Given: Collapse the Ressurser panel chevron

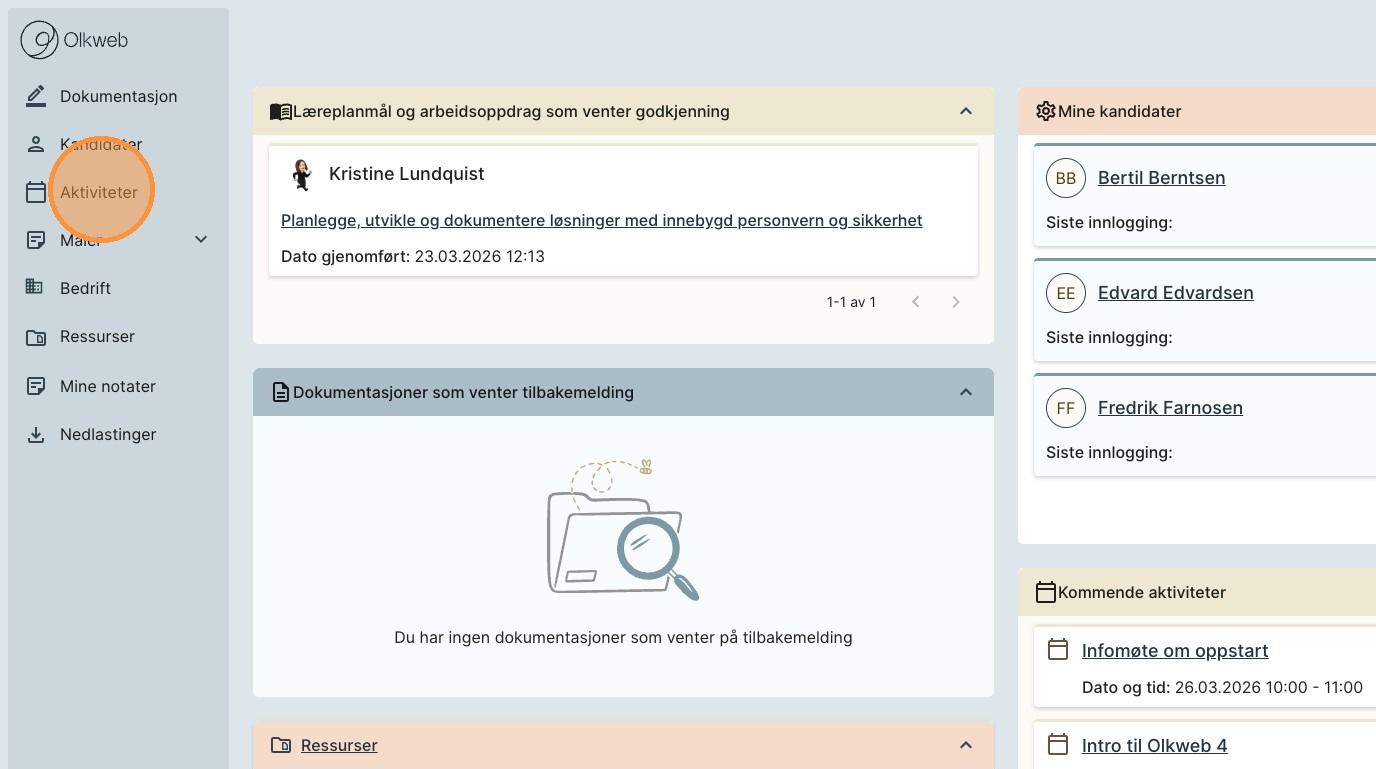Looking at the screenshot, I should (965, 745).
